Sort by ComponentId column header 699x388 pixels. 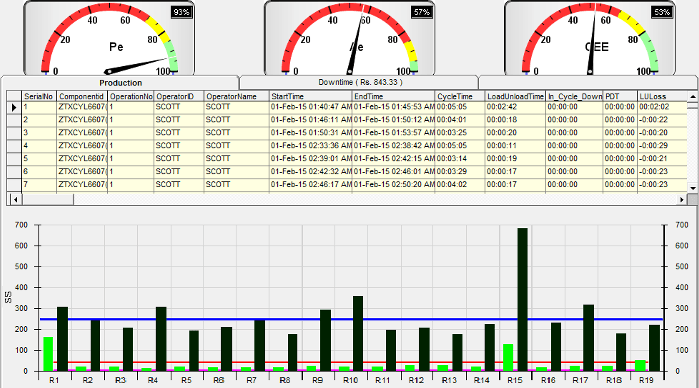82,96
